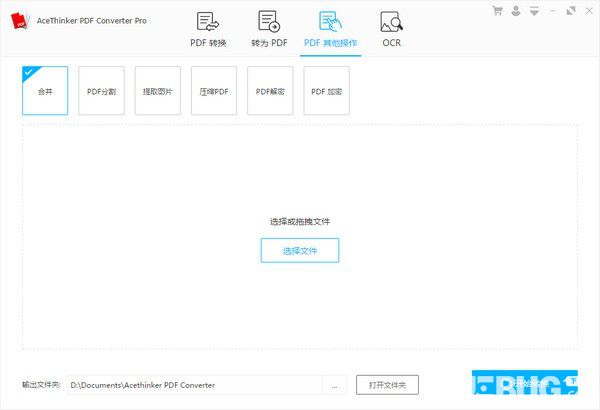Pick the 压缩PDF compress tile

click(214, 91)
